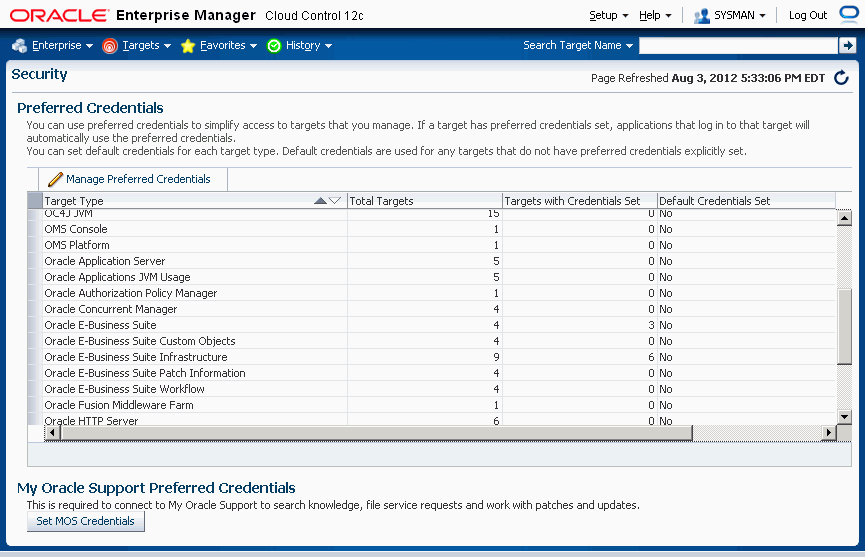Select the OMS Console row

click(431, 229)
